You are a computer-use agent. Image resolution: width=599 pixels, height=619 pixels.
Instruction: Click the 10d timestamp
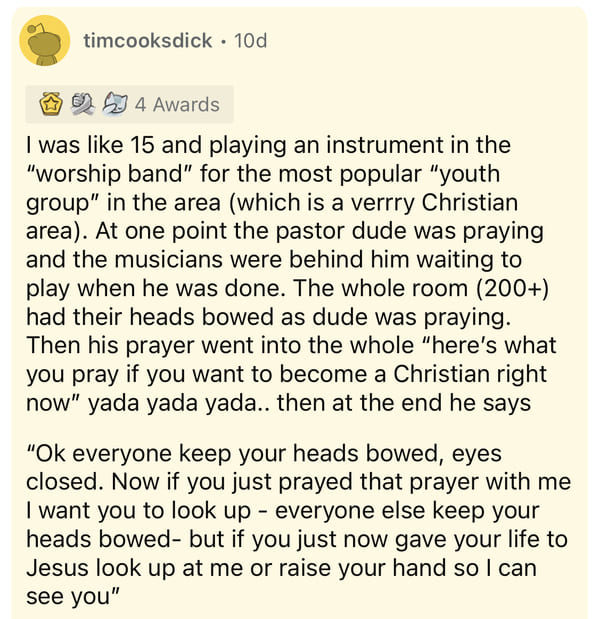(250, 41)
